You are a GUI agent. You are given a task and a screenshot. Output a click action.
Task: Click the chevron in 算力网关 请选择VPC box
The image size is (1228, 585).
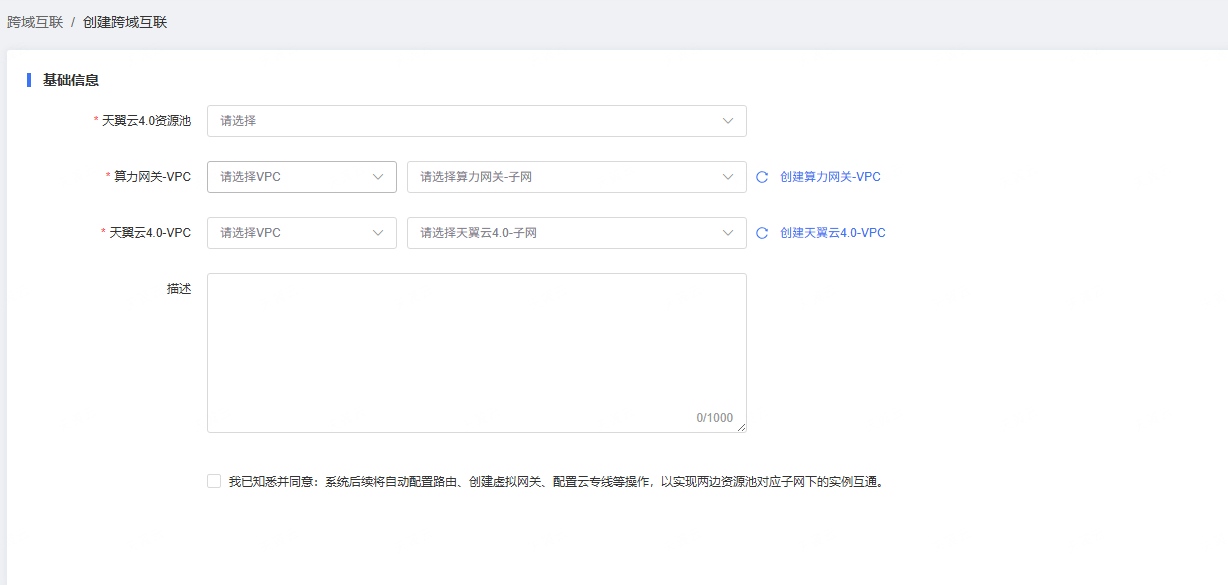(x=378, y=177)
